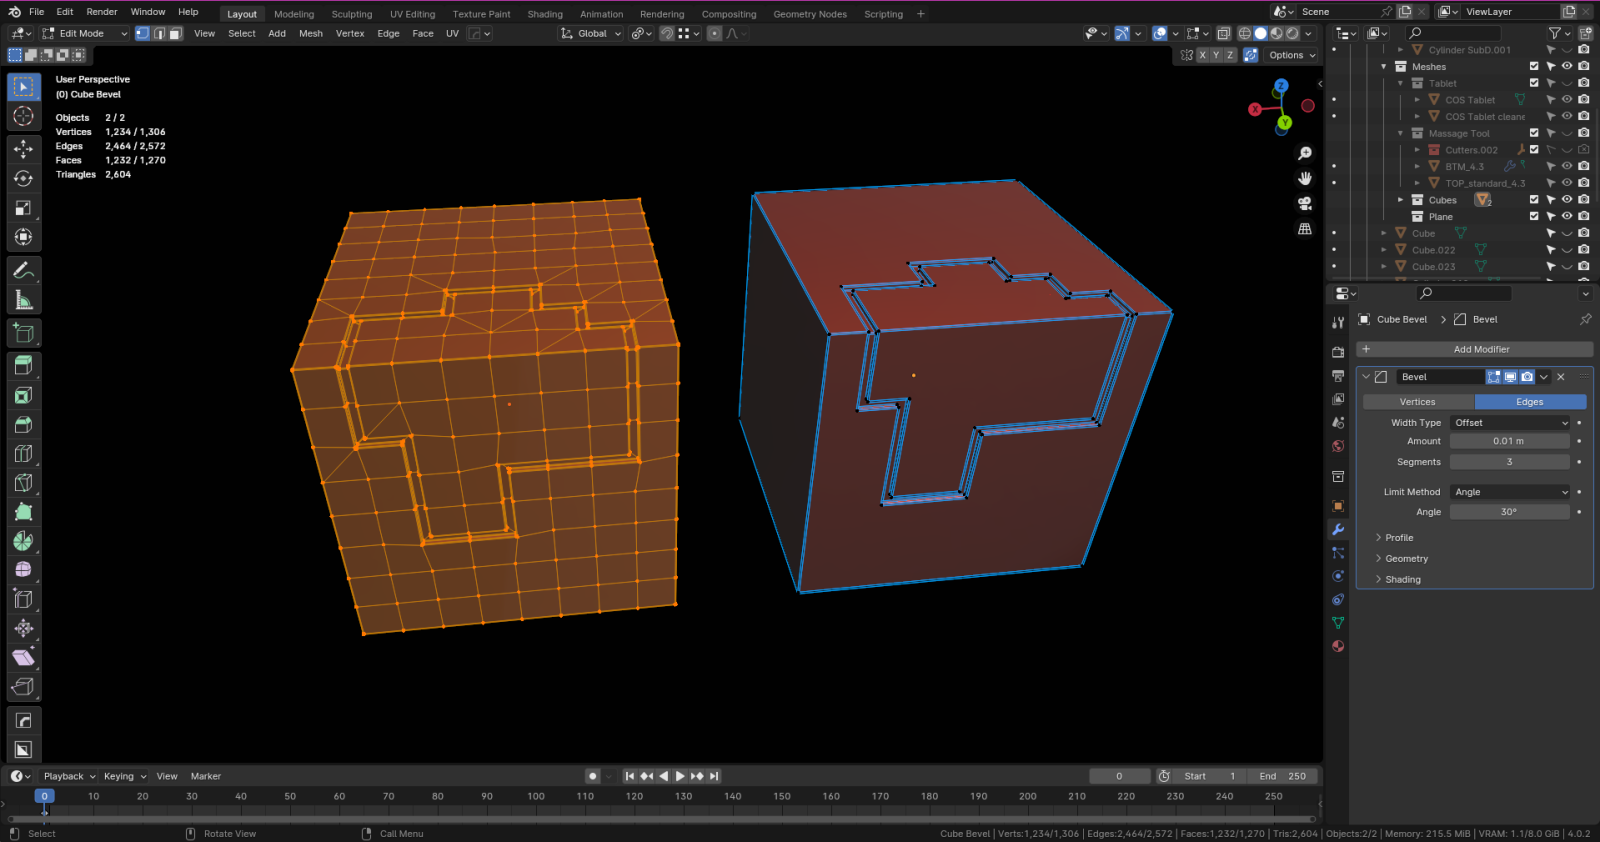Select the Shear tool
Screen dimensions: 1600x842
pyautogui.click(x=24, y=657)
